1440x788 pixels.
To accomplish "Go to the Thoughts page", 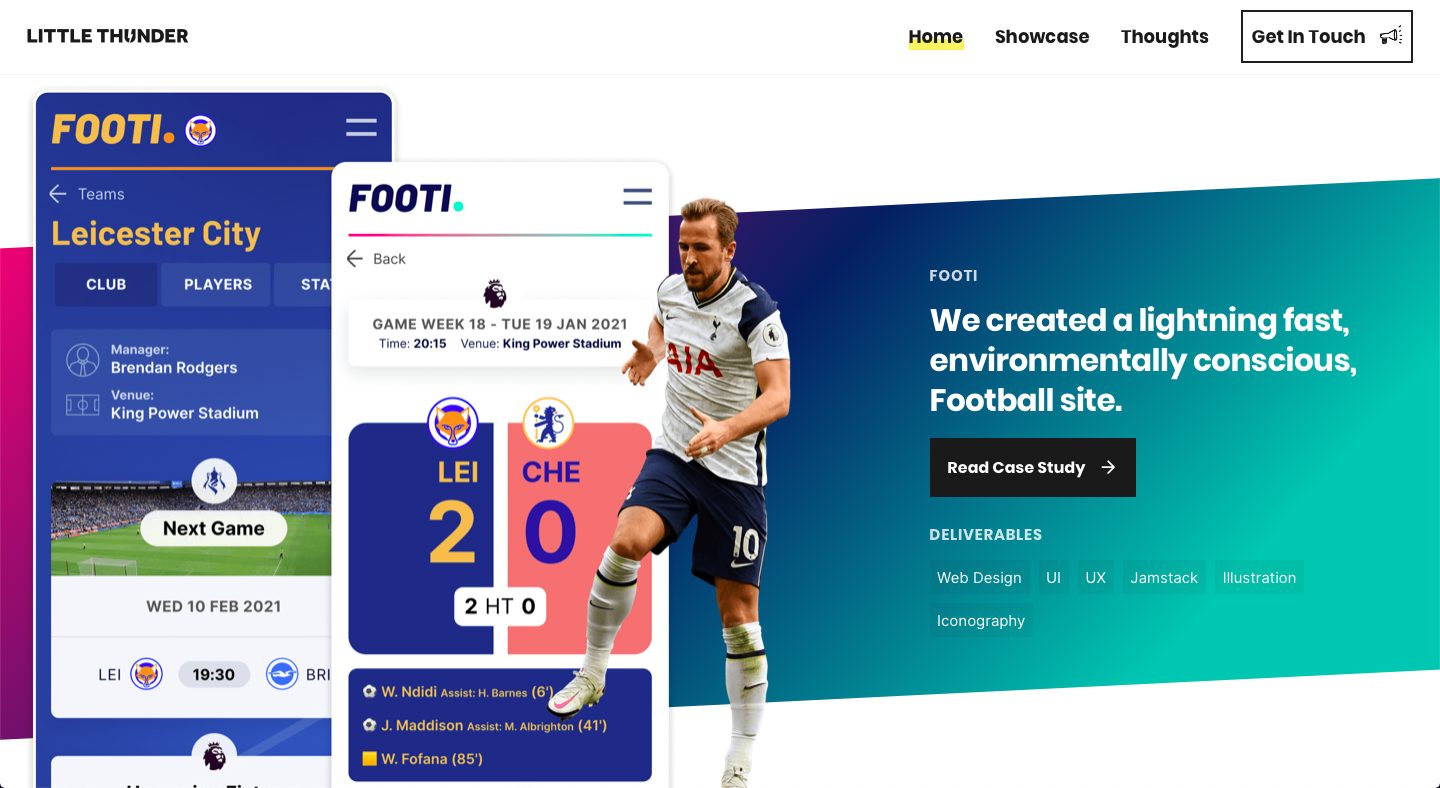I will (1165, 36).
